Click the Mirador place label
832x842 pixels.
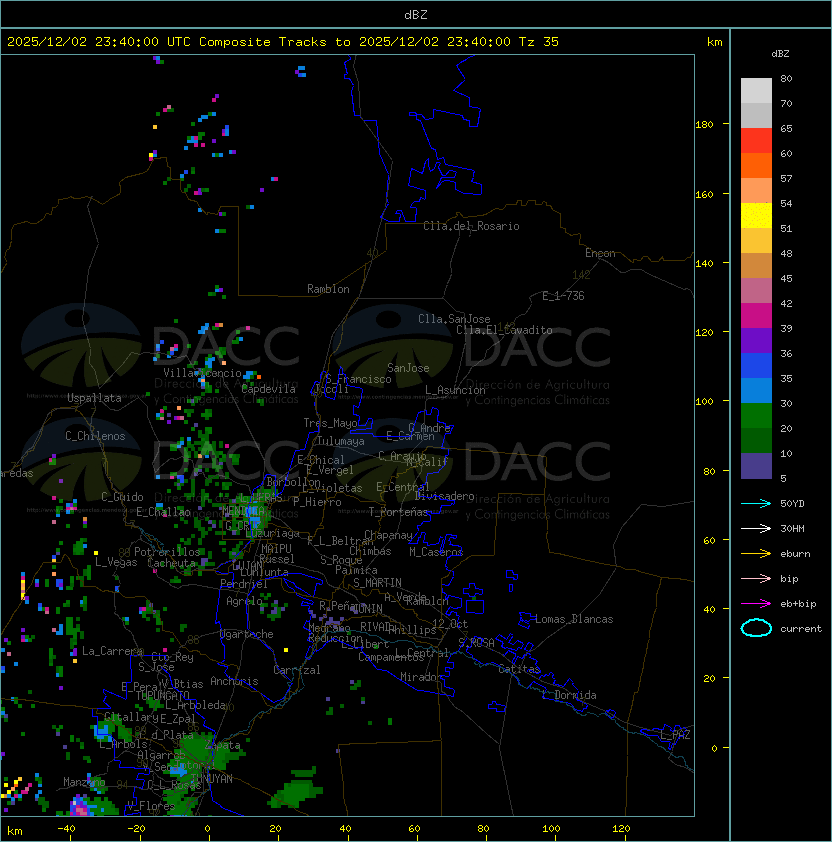point(421,677)
